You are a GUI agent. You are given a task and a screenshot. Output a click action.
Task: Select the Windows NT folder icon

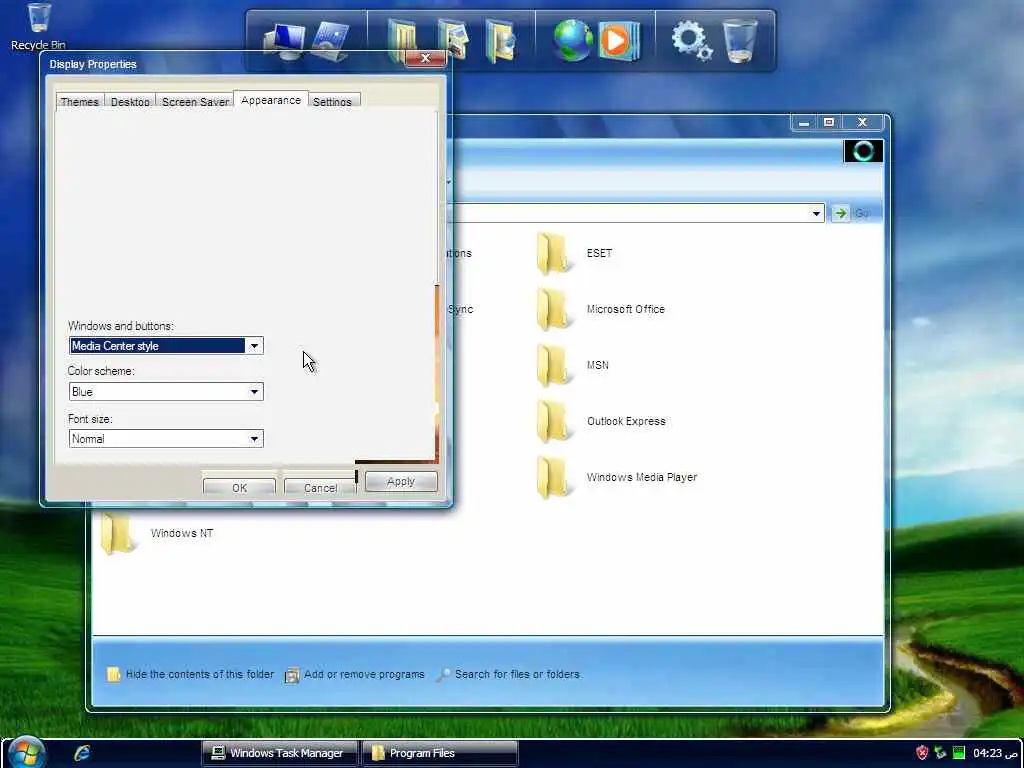click(118, 534)
